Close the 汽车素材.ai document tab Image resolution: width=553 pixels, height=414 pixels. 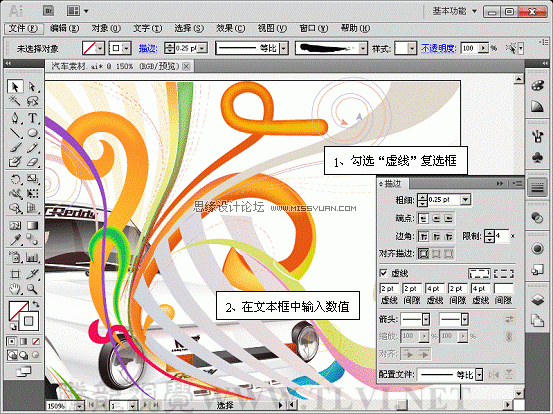pyautogui.click(x=187, y=66)
